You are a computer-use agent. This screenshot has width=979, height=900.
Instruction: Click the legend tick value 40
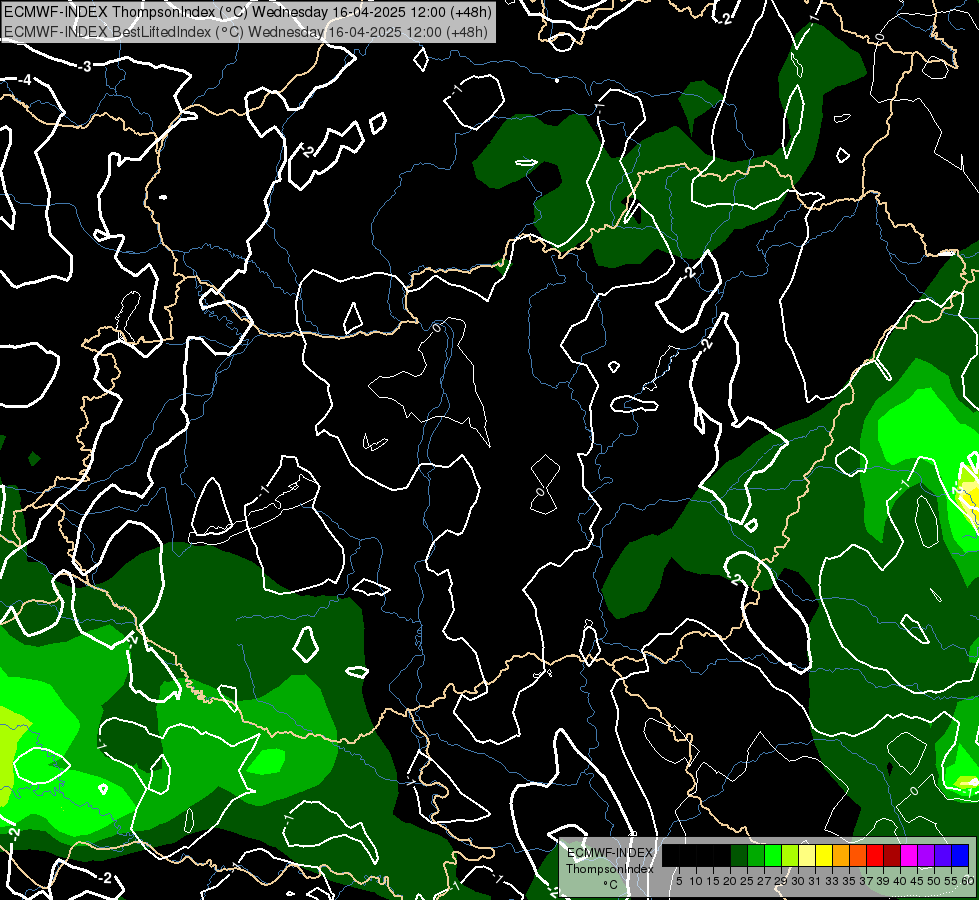tap(900, 881)
